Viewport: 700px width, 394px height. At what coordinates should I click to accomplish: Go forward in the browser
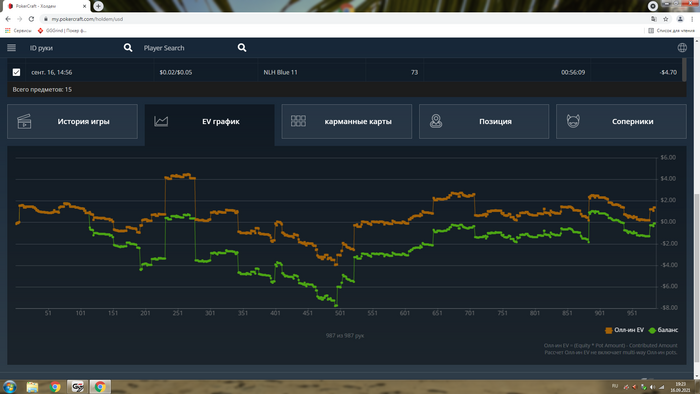pos(20,19)
